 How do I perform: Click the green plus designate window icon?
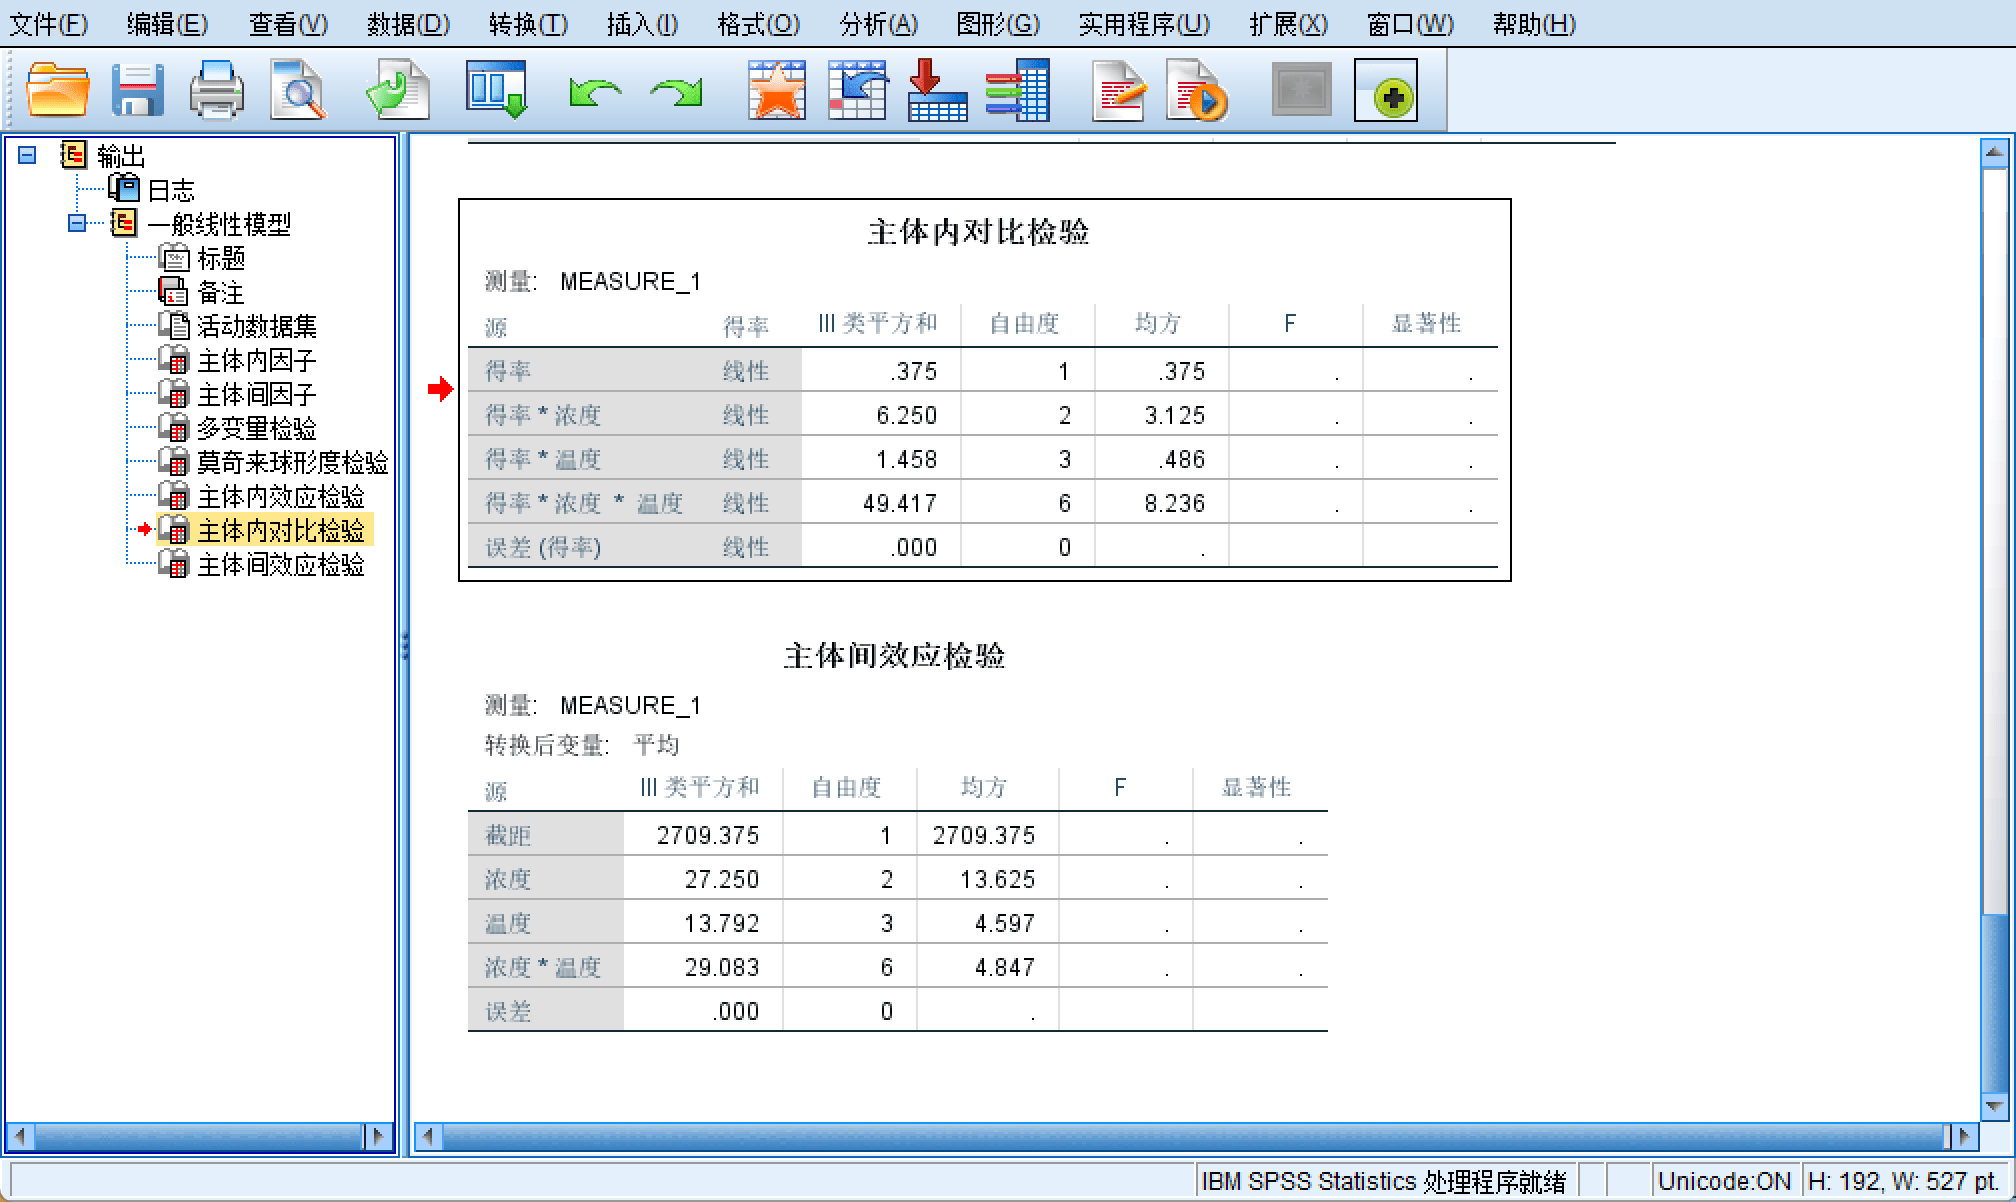click(1386, 91)
